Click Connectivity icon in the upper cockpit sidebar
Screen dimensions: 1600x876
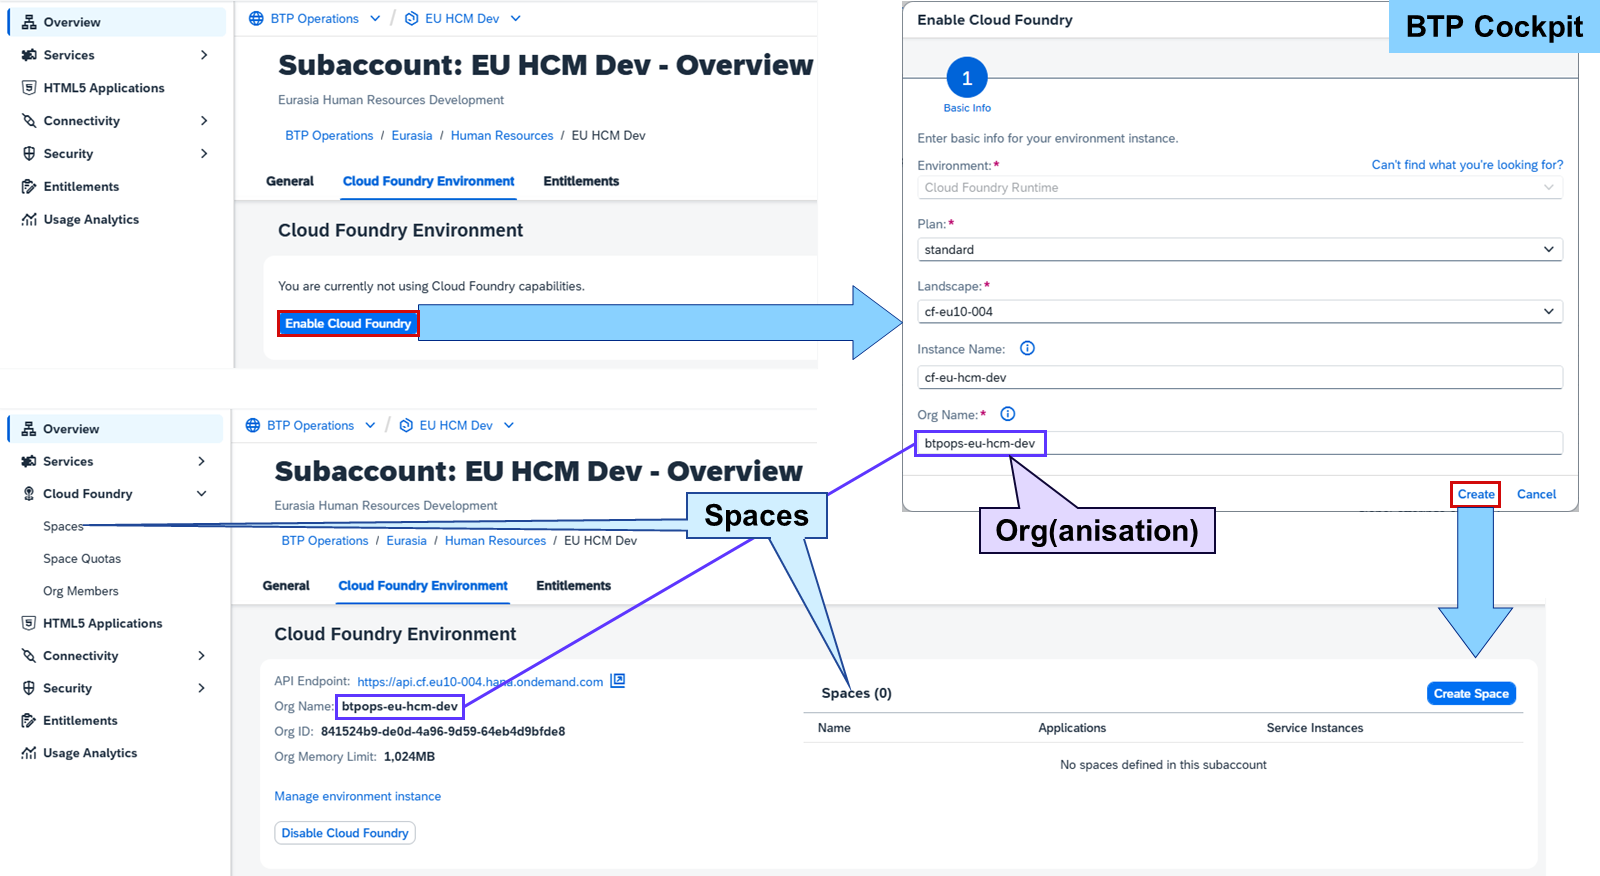pyautogui.click(x=29, y=121)
